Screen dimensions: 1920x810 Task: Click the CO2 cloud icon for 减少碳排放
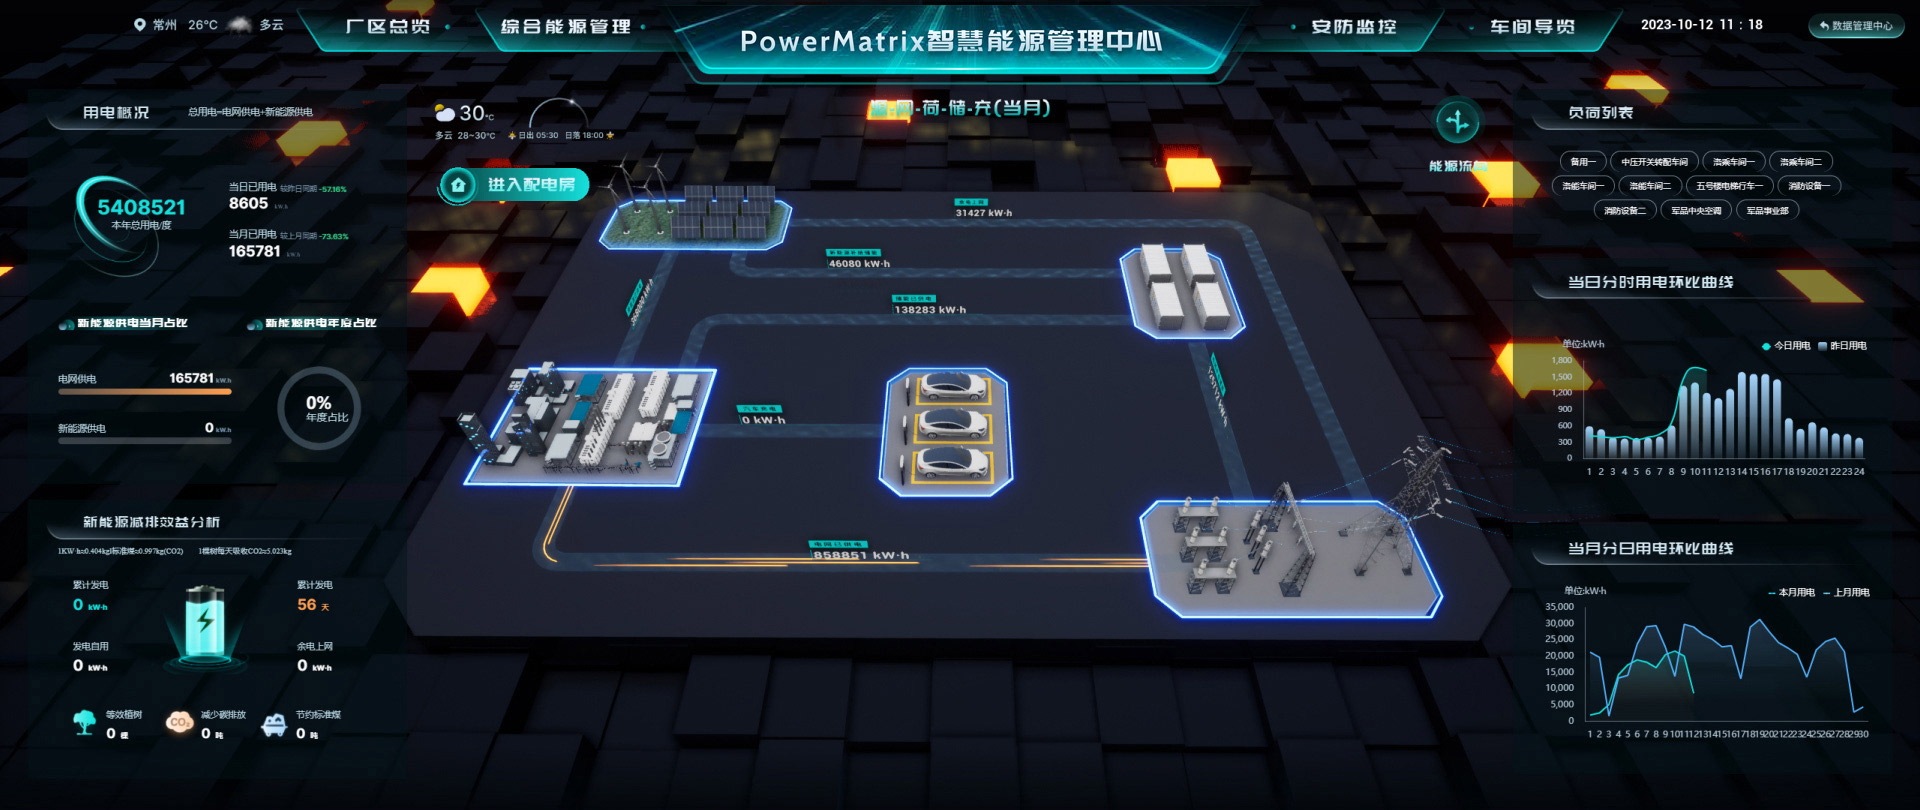pyautogui.click(x=180, y=722)
